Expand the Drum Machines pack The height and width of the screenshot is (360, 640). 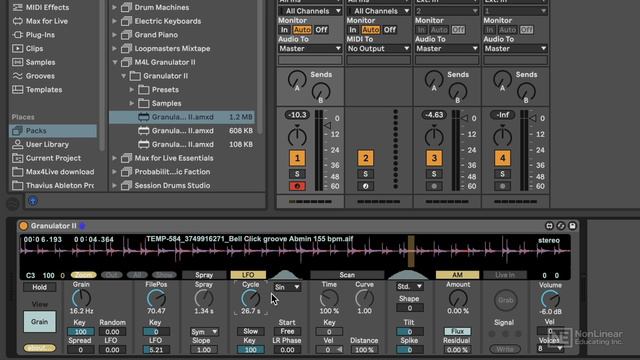(115, 7)
